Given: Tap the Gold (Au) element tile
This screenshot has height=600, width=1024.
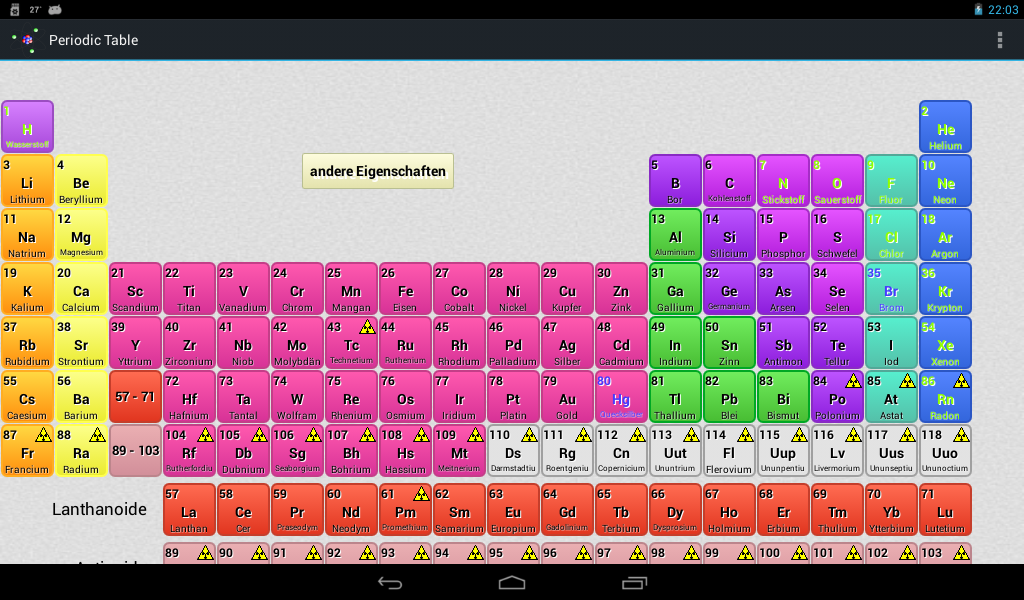Looking at the screenshot, I should point(568,397).
